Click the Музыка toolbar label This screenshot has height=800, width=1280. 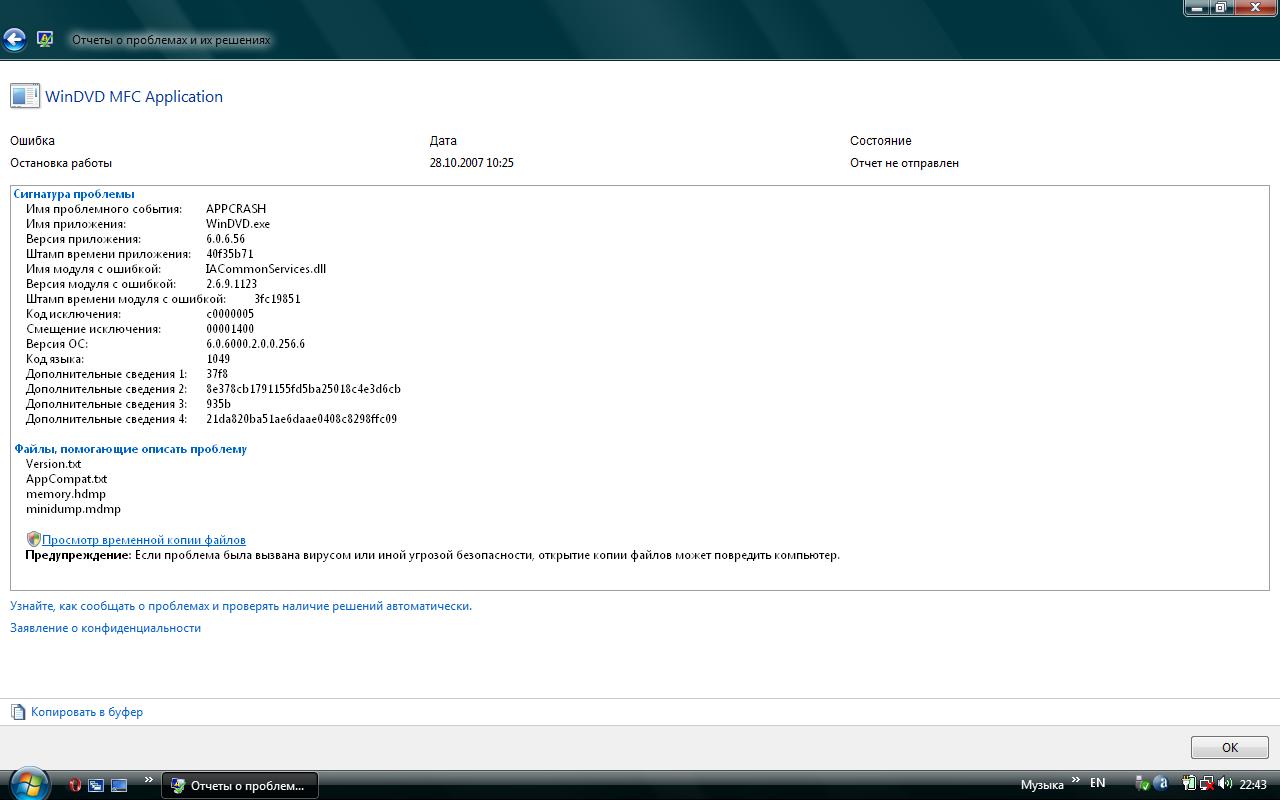[1042, 785]
